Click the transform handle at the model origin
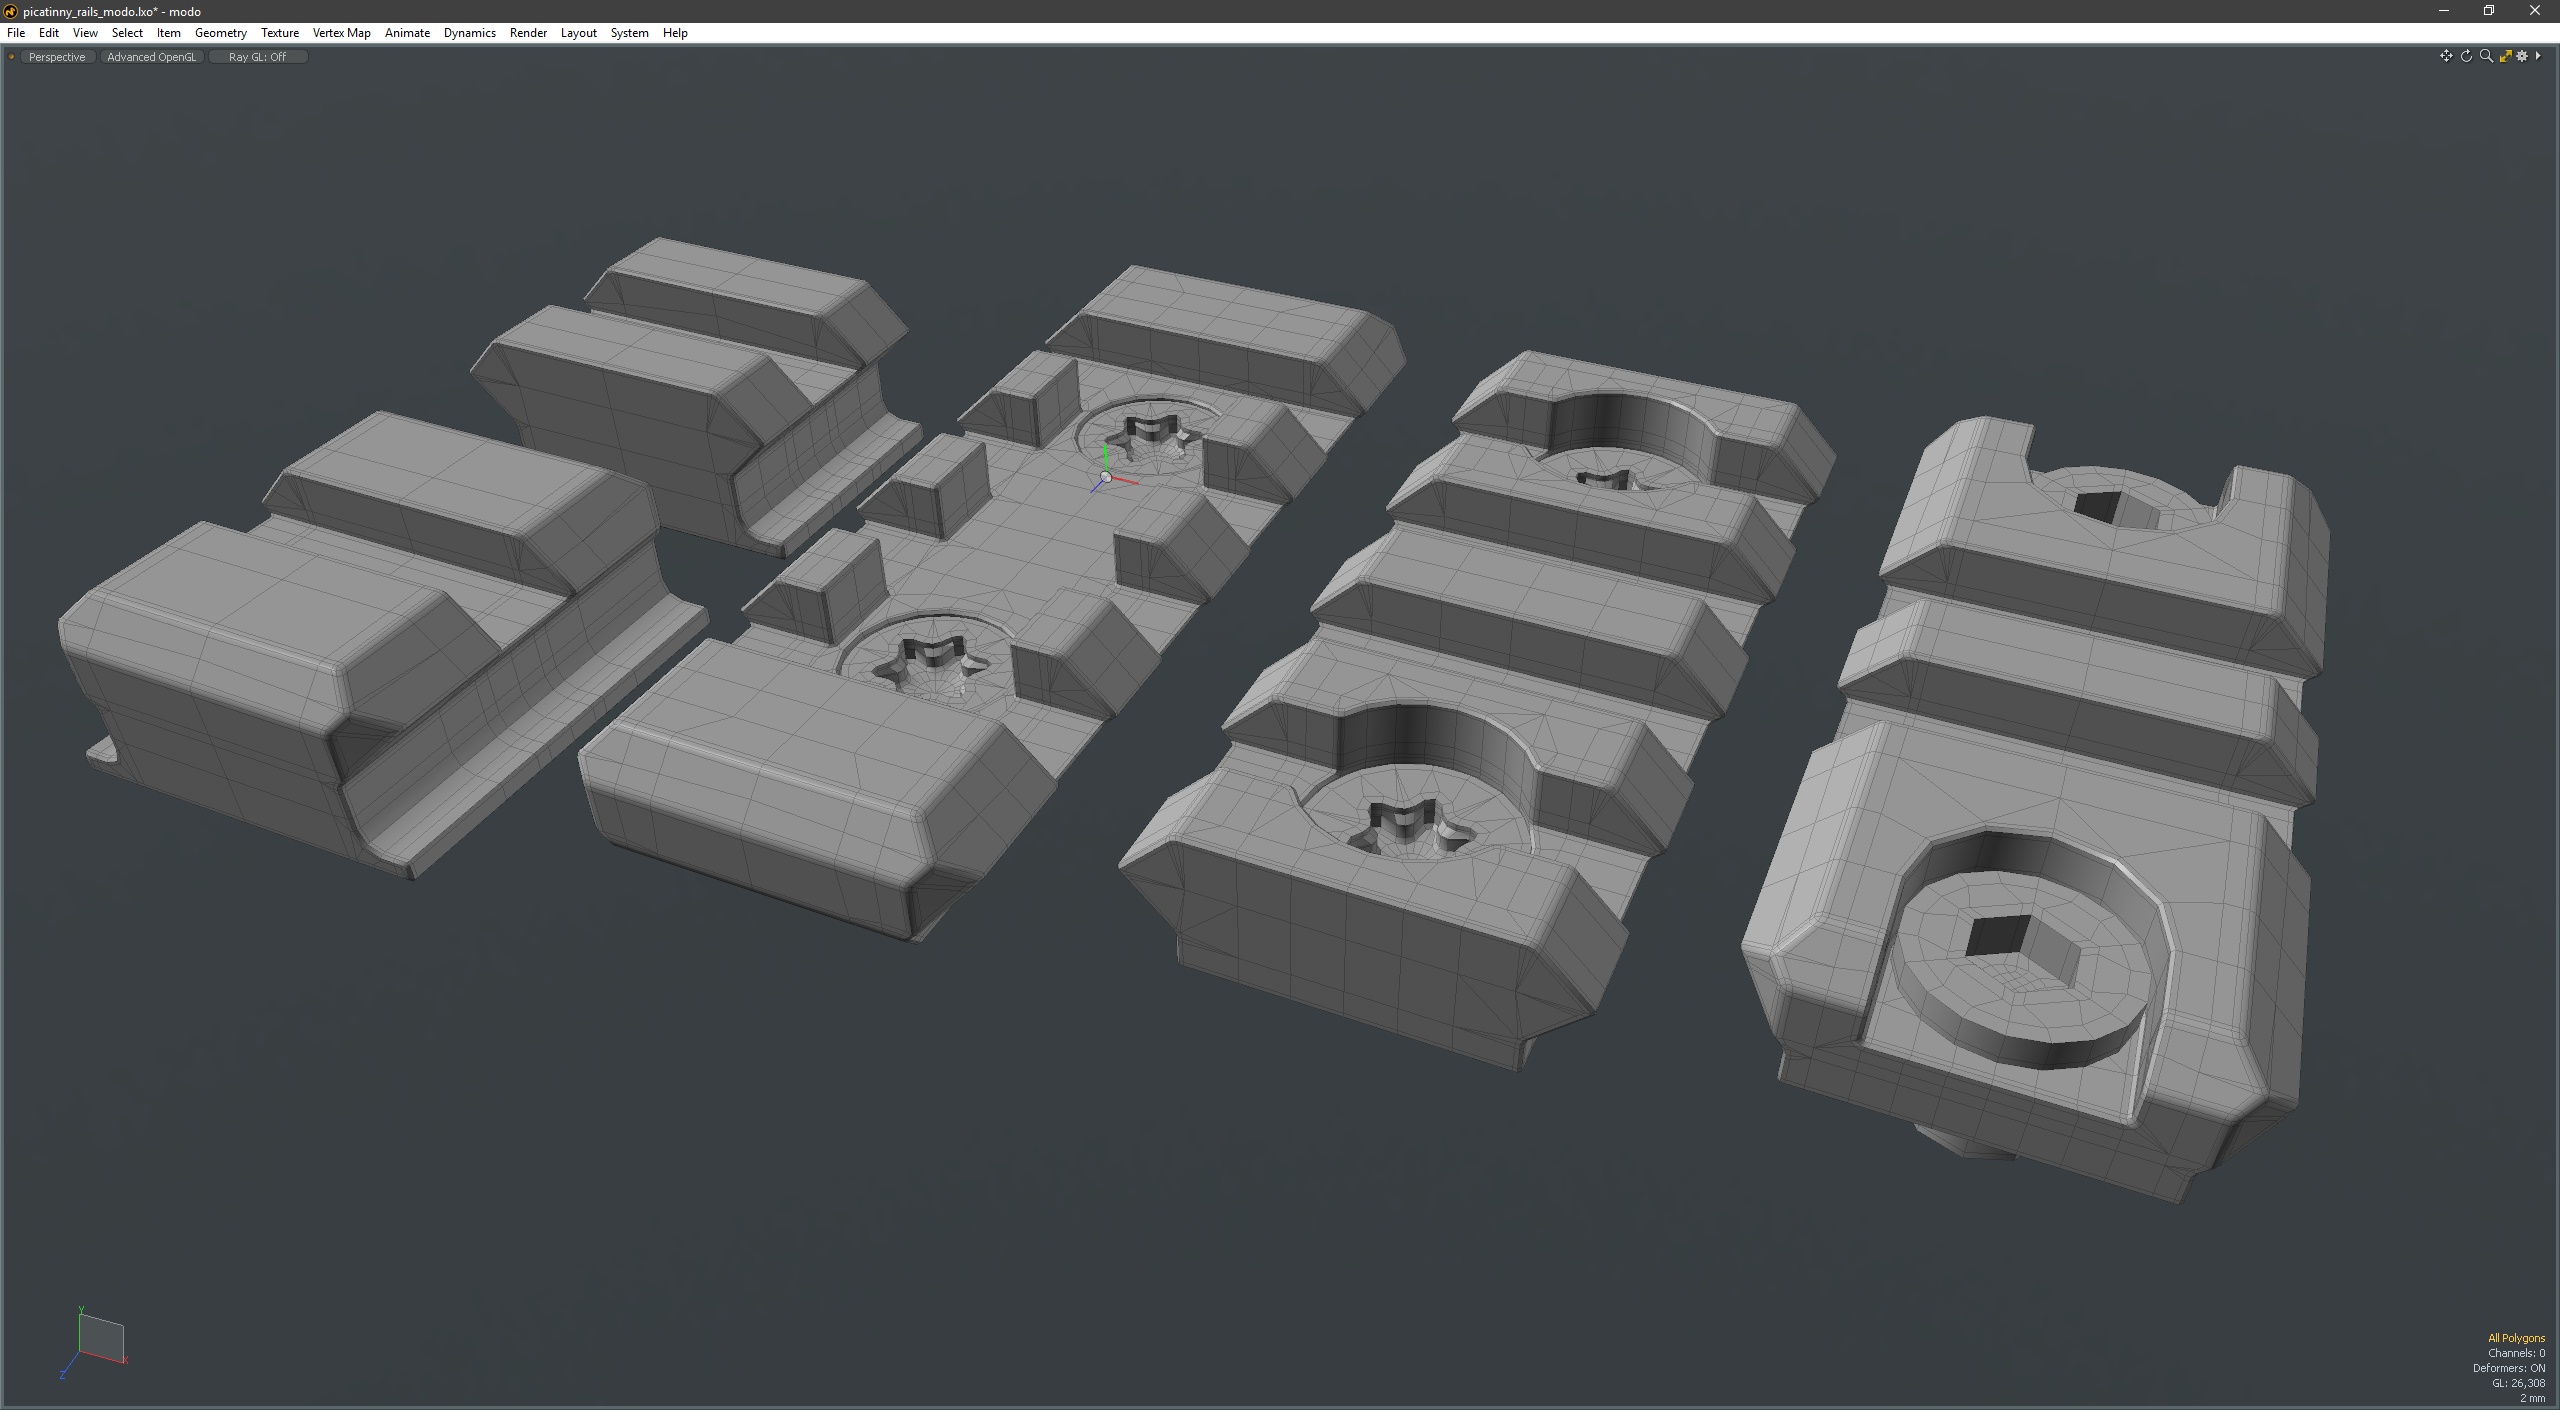2560x1410 pixels. [1105, 477]
